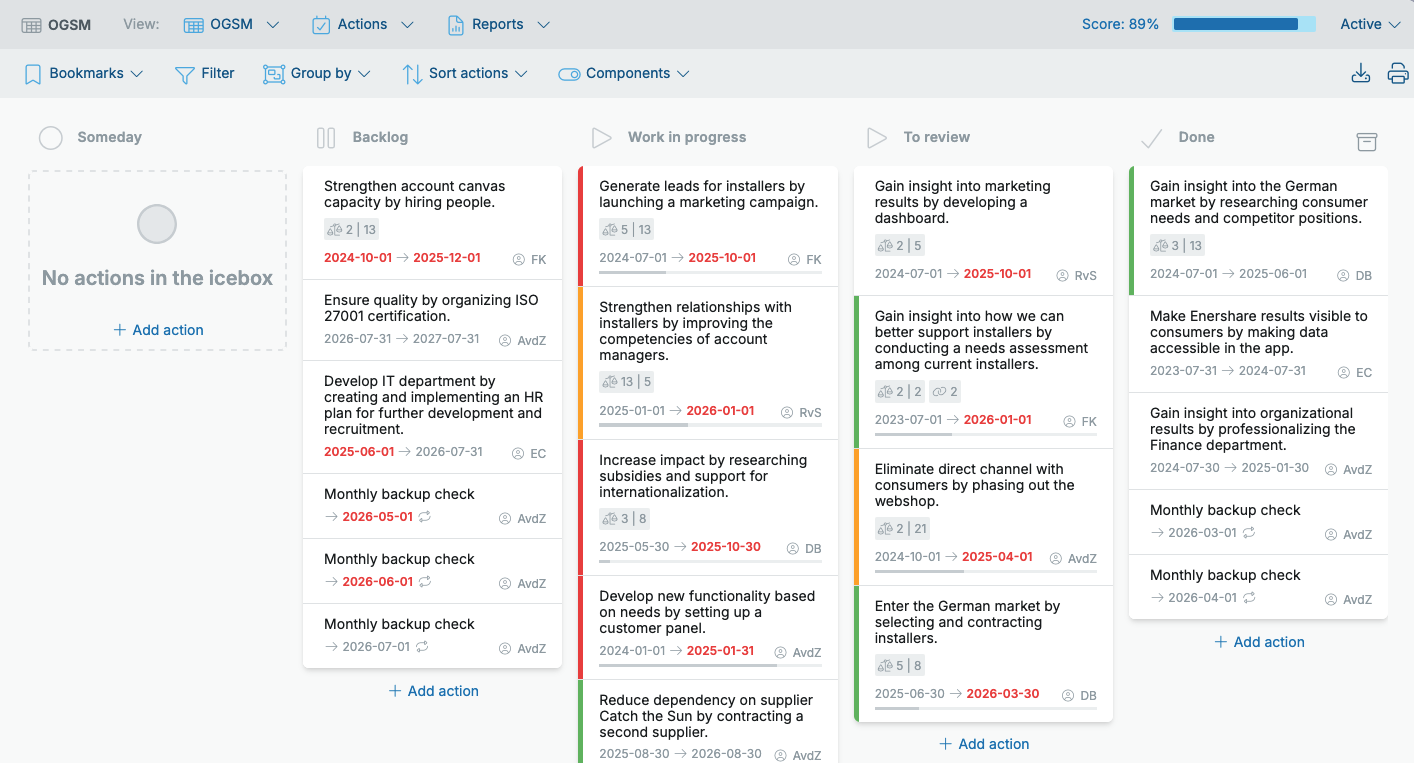Viewport: 1414px width, 763px height.
Task: Click progress bar on Enter the German market card
Action: [986, 708]
